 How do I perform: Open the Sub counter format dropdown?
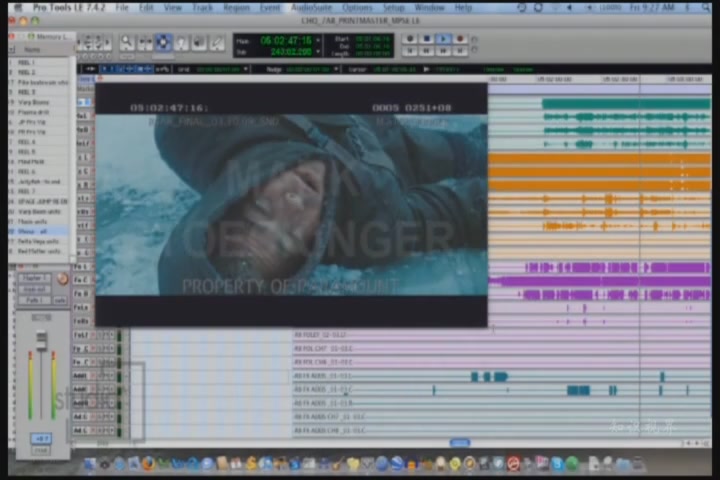[318, 52]
